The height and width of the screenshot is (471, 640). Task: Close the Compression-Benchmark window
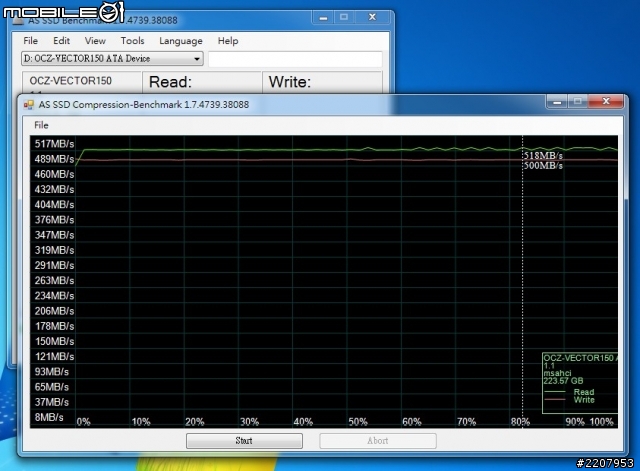(606, 101)
